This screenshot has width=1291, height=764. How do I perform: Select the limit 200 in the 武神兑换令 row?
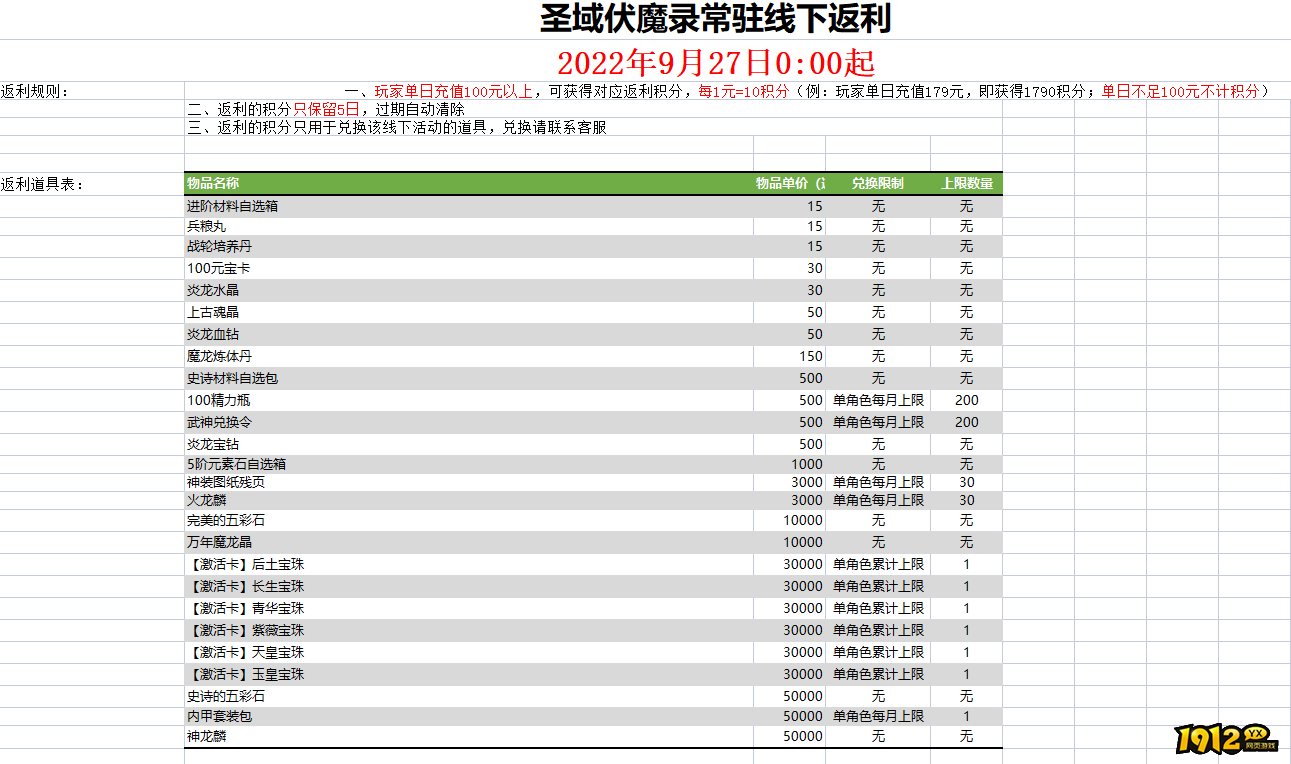(x=967, y=422)
